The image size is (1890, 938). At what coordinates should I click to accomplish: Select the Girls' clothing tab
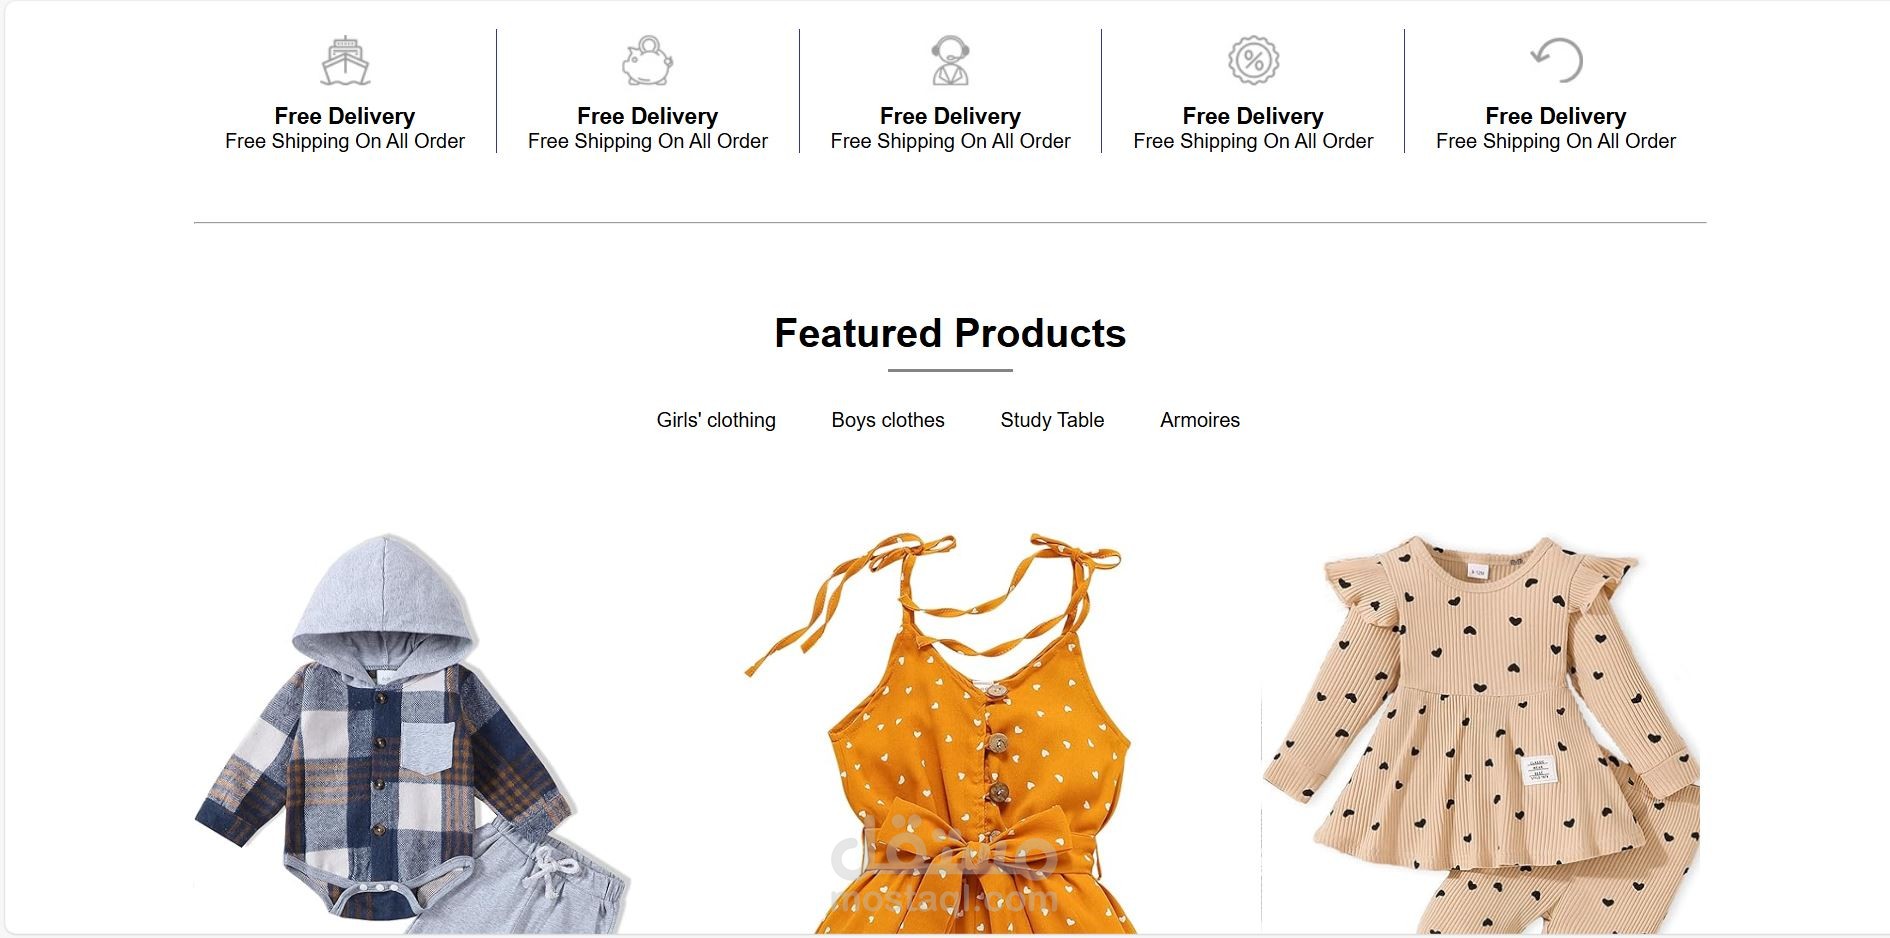(716, 420)
